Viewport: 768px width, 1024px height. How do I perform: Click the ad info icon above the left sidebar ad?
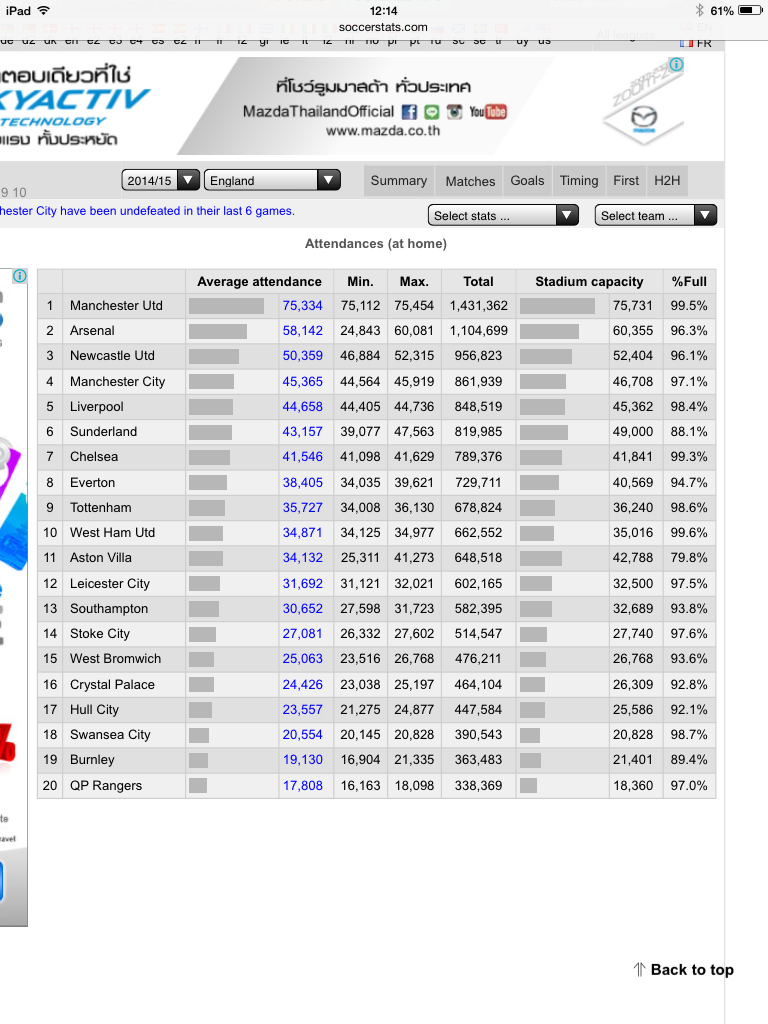(20, 276)
